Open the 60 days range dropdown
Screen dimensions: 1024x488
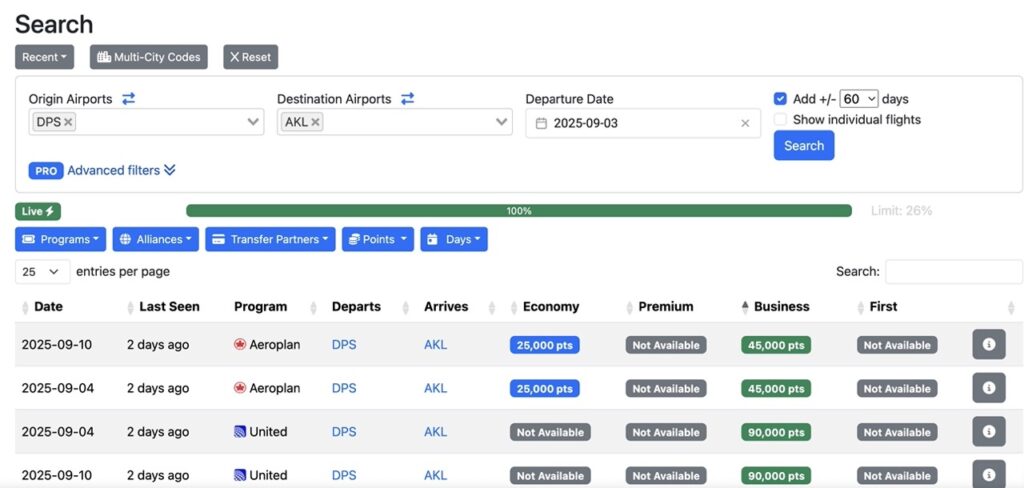pyautogui.click(x=858, y=99)
